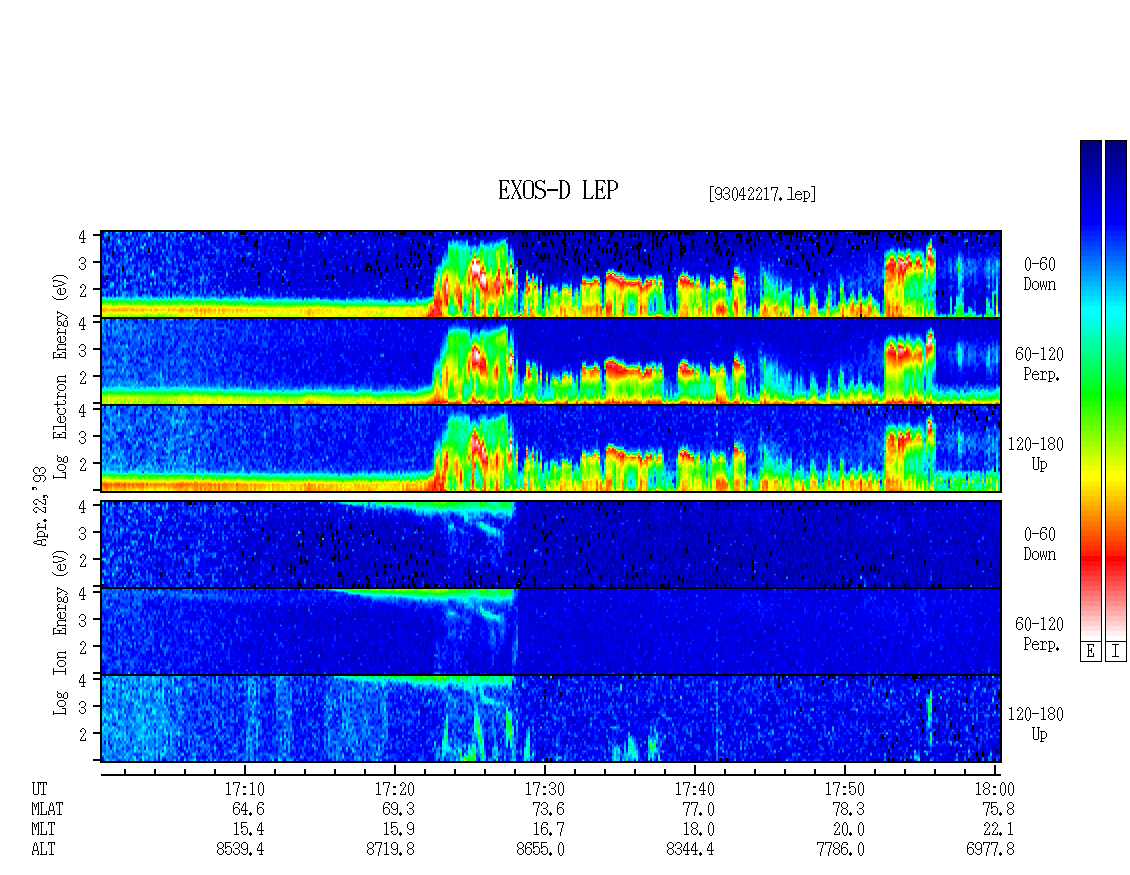1130x875 pixels.
Task: Click the MLT value 20.0
Action: [848, 830]
